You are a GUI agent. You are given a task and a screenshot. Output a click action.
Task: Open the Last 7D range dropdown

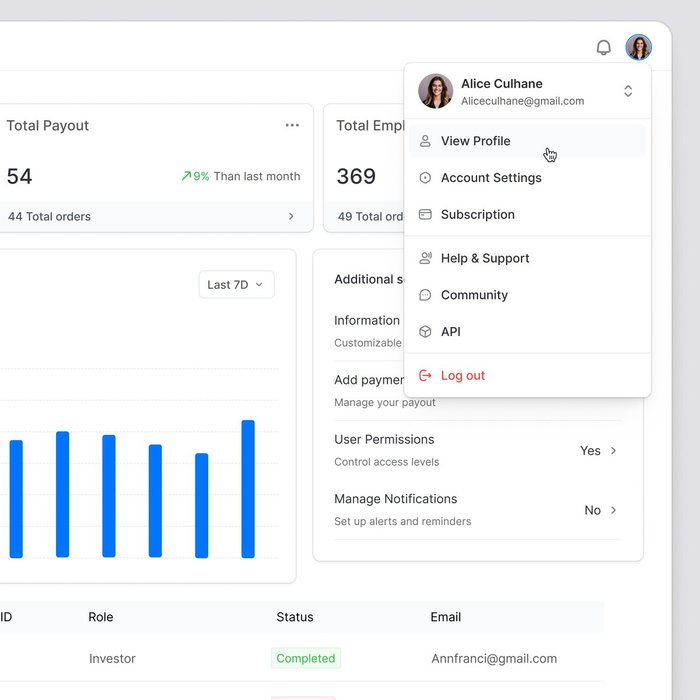tap(236, 285)
